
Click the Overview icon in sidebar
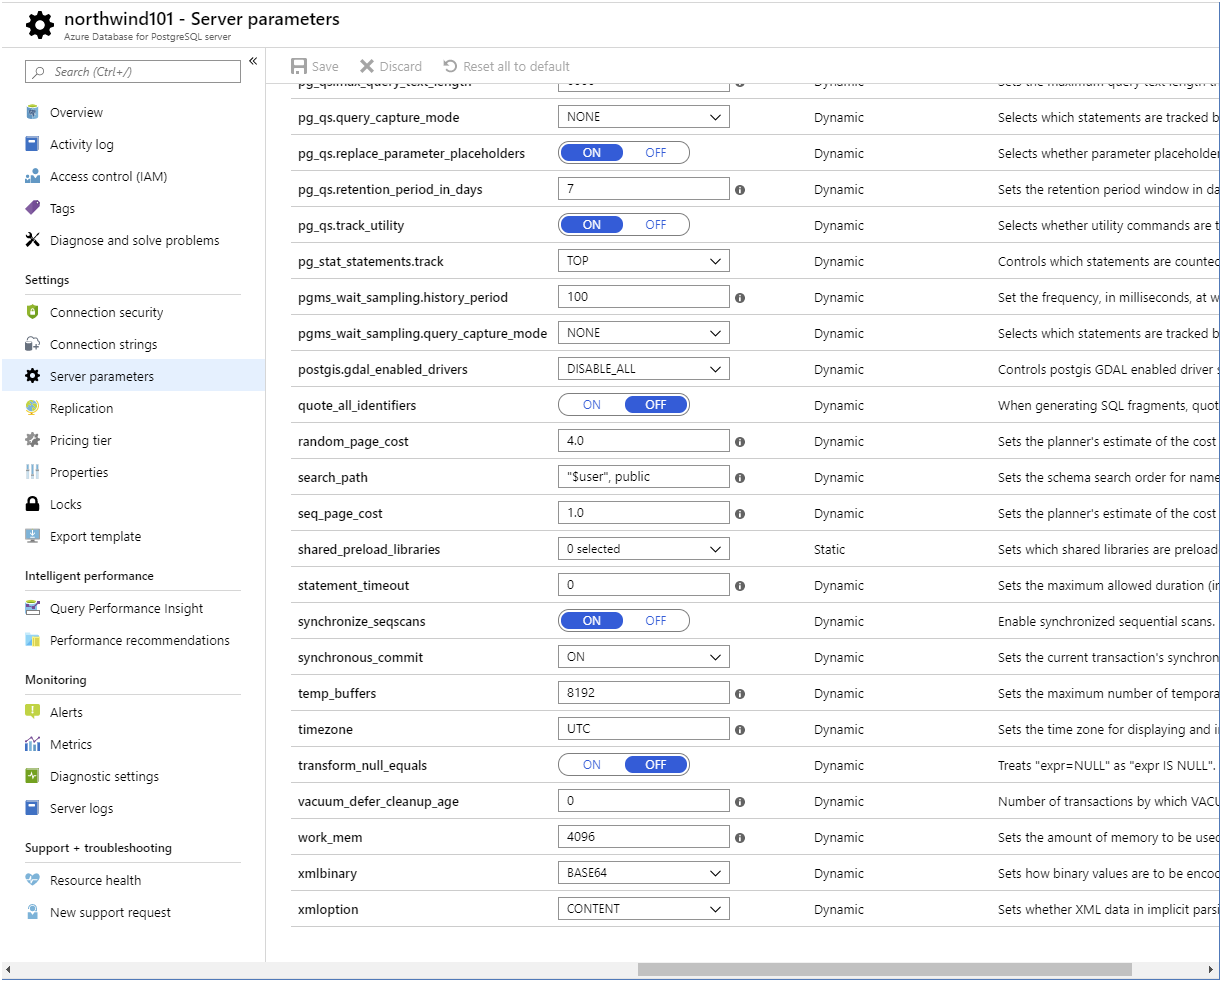point(33,112)
